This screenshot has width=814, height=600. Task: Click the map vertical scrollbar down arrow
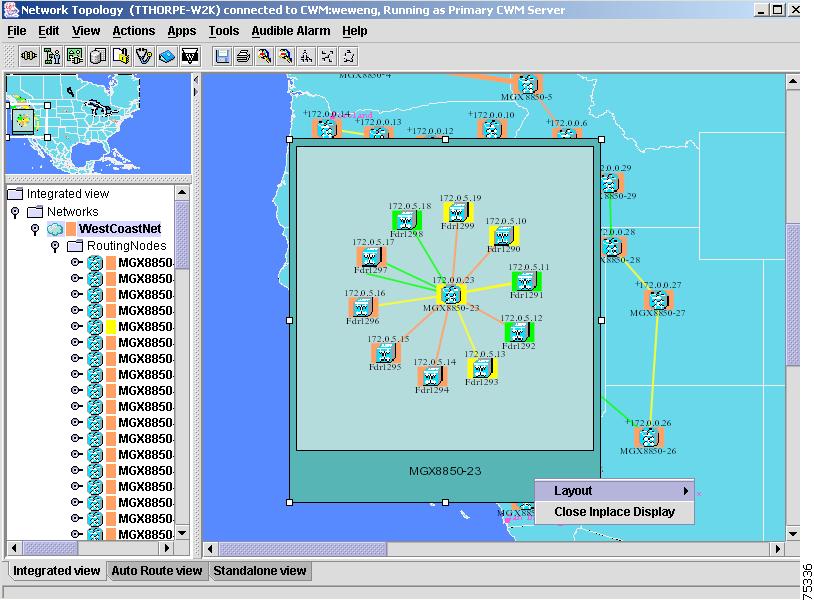click(x=792, y=534)
